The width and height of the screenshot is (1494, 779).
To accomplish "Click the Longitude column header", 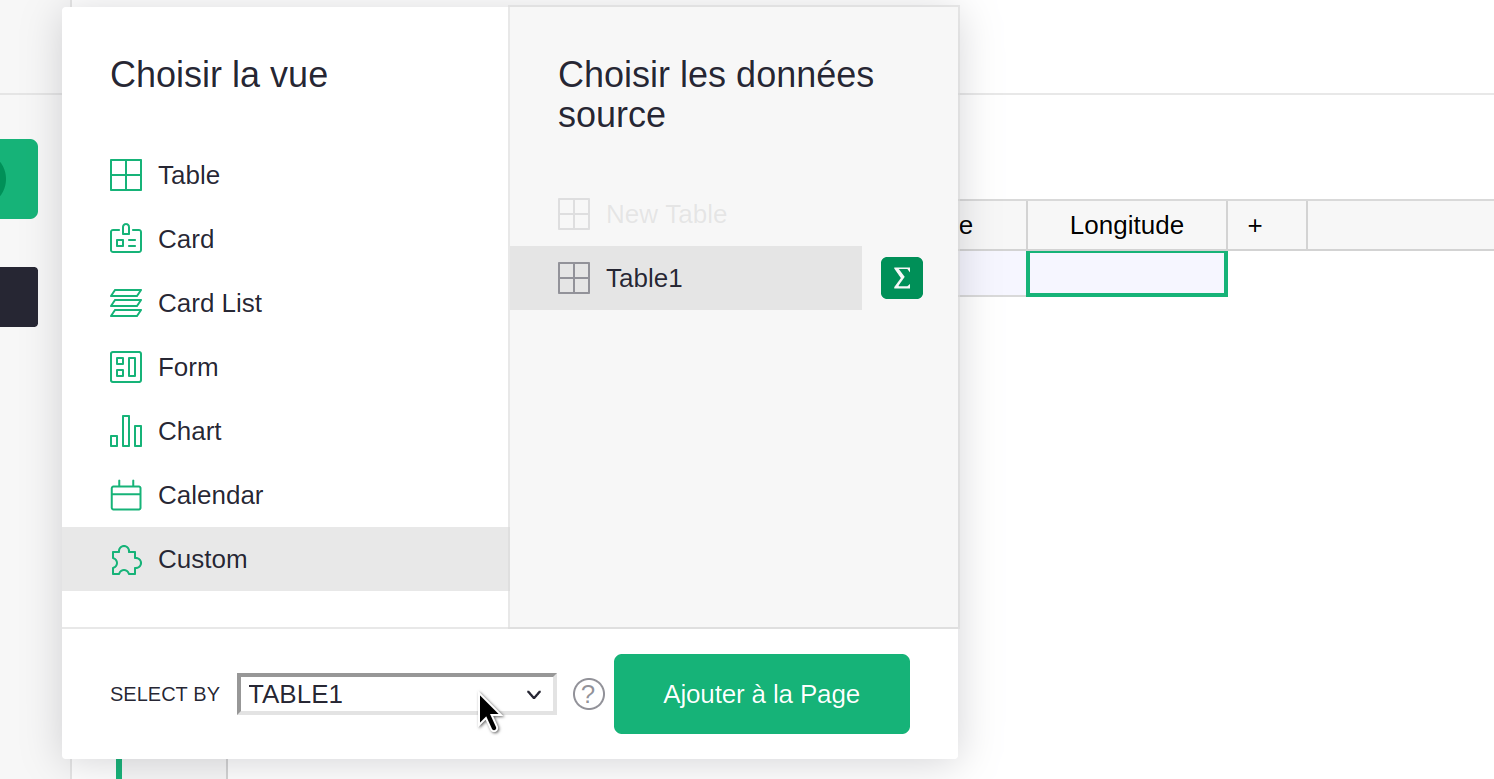I will (1126, 225).
